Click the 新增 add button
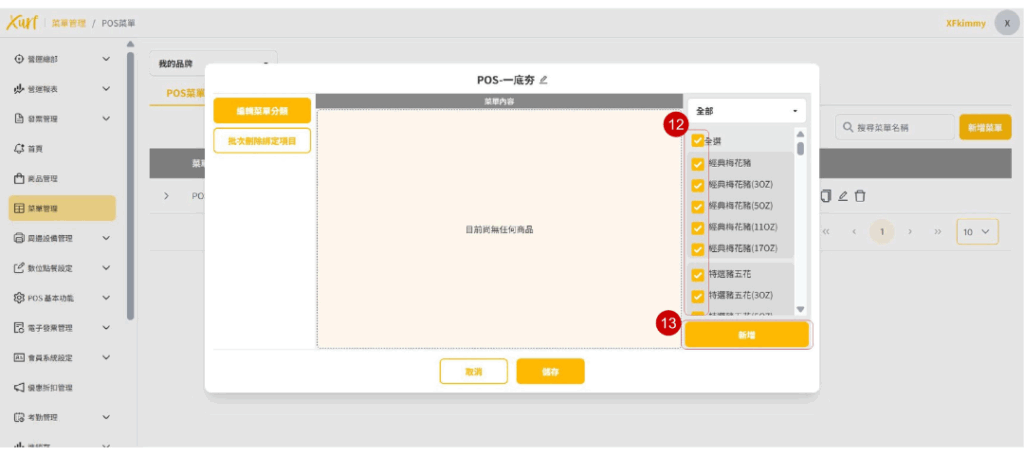The width and height of the screenshot is (1024, 455). click(746, 335)
